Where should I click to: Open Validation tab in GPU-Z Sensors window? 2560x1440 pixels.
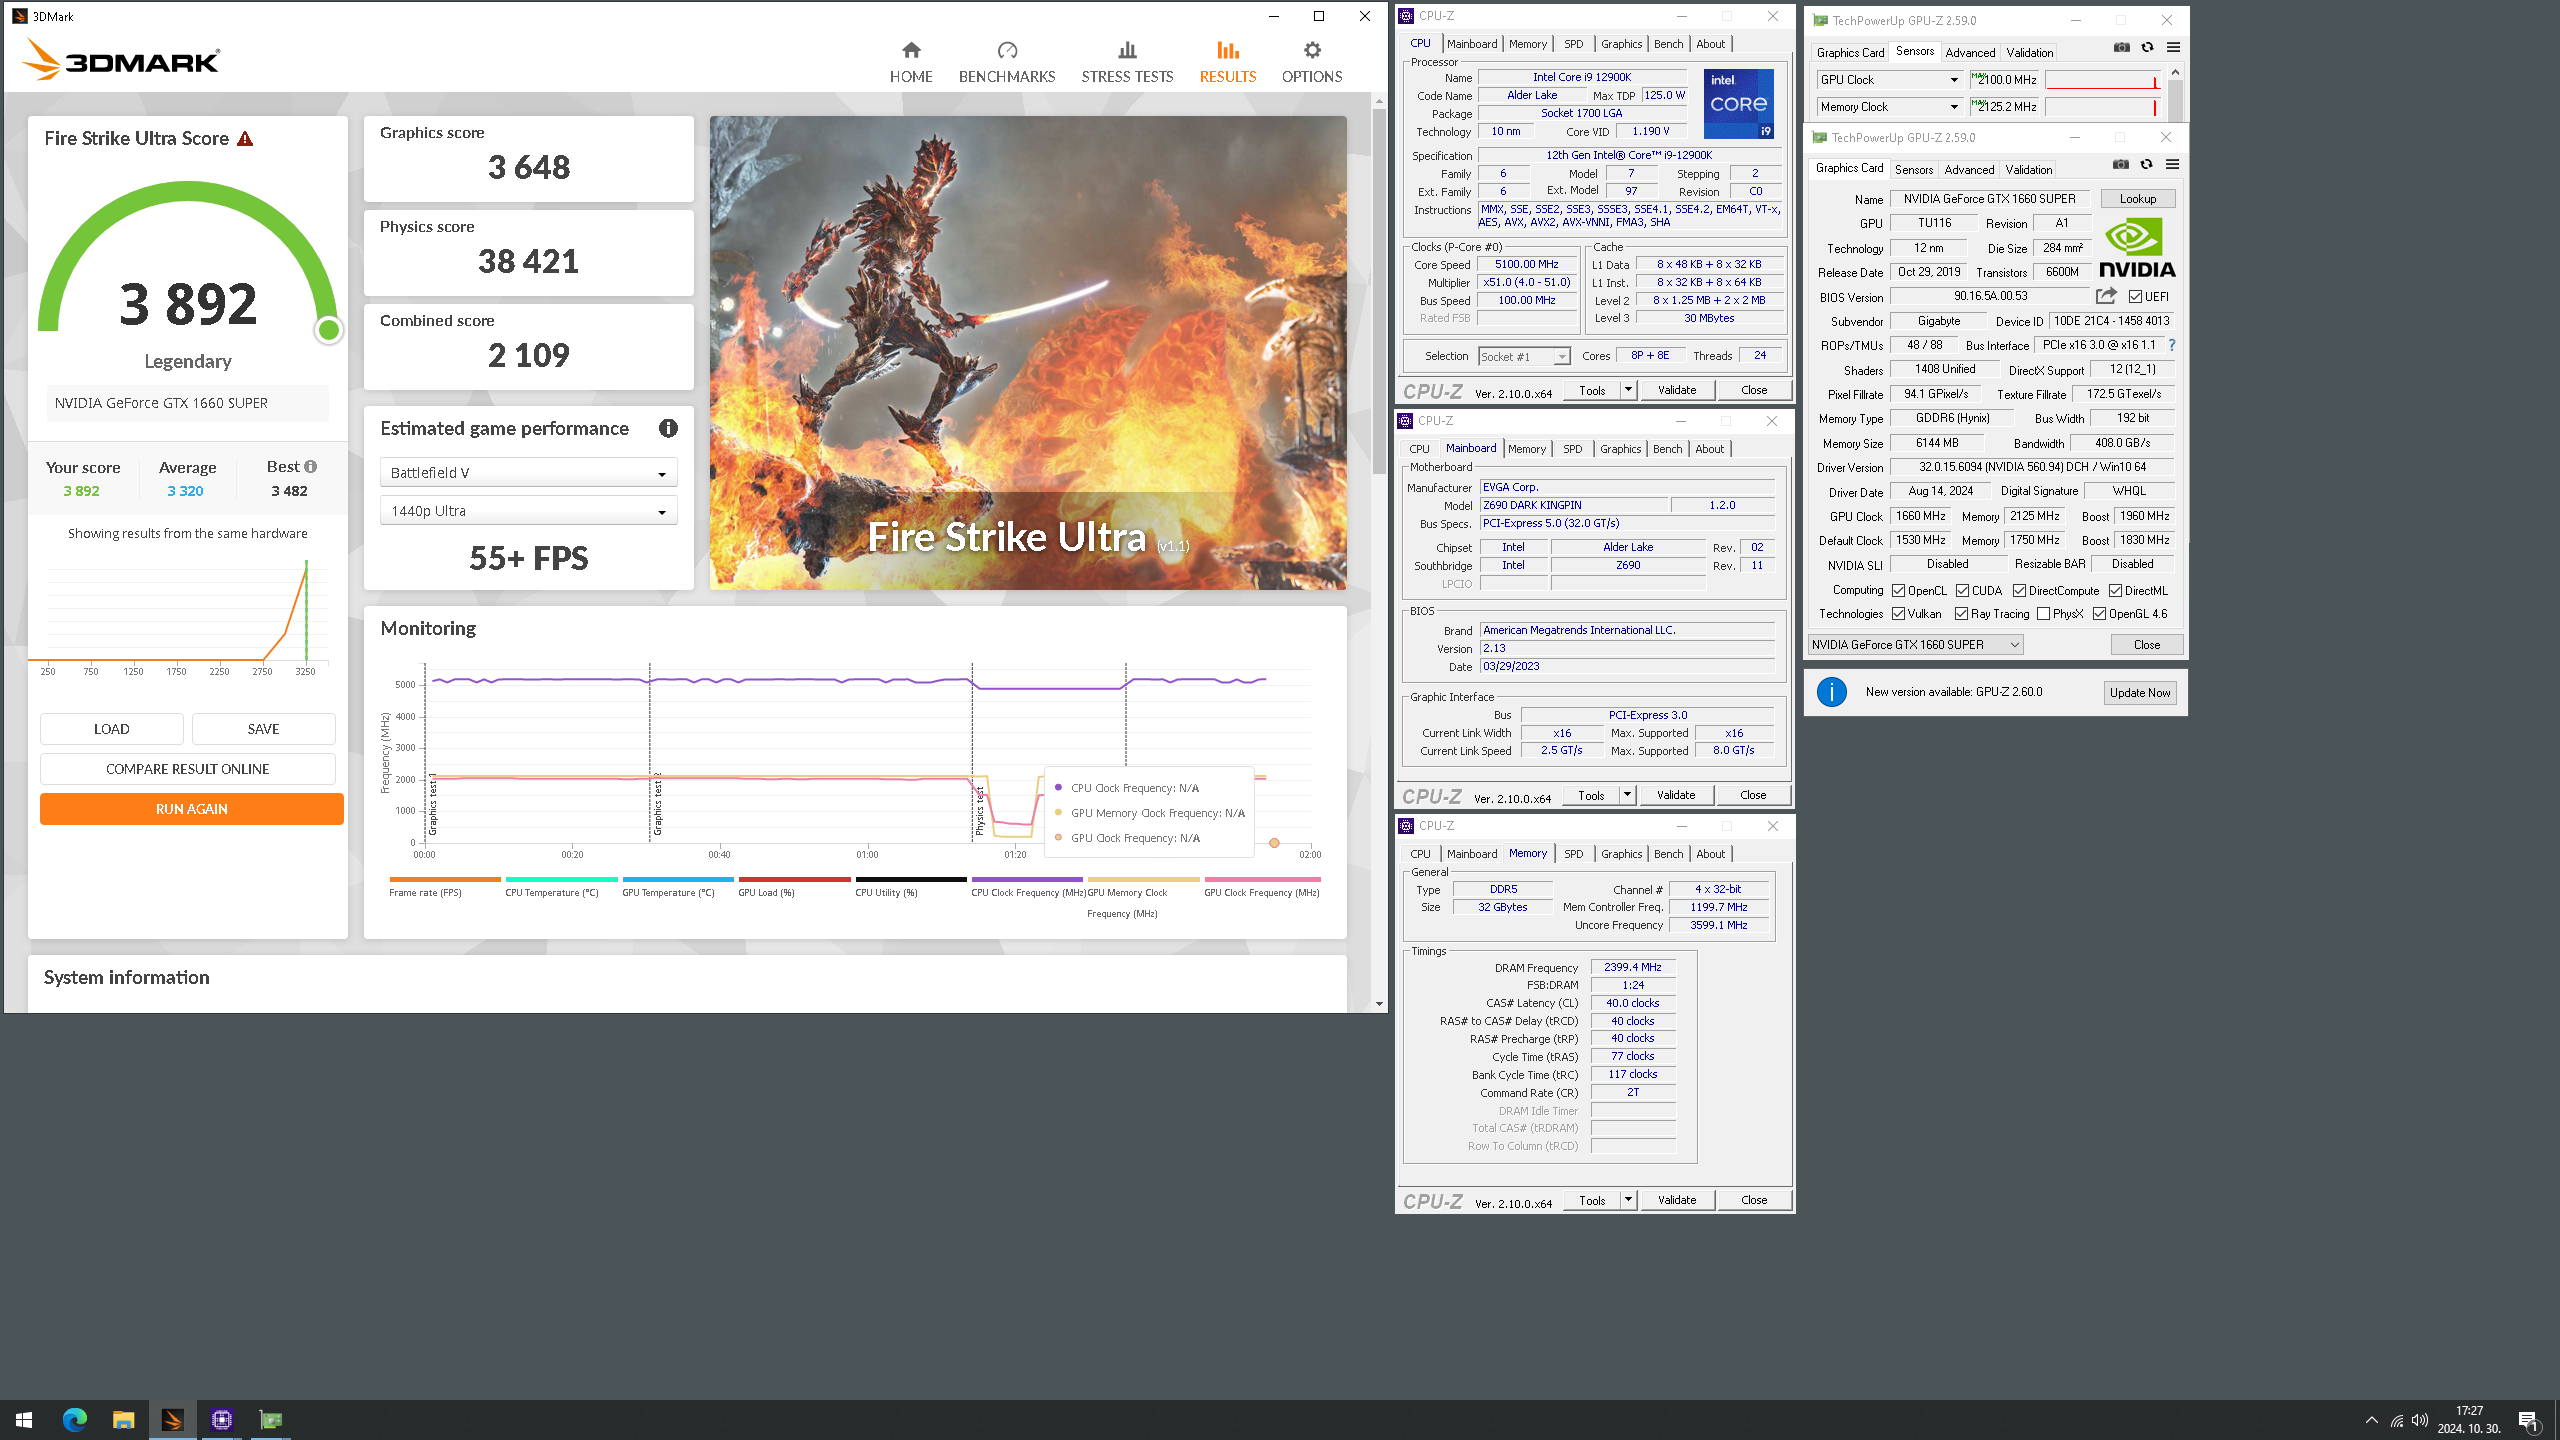pyautogui.click(x=2029, y=53)
